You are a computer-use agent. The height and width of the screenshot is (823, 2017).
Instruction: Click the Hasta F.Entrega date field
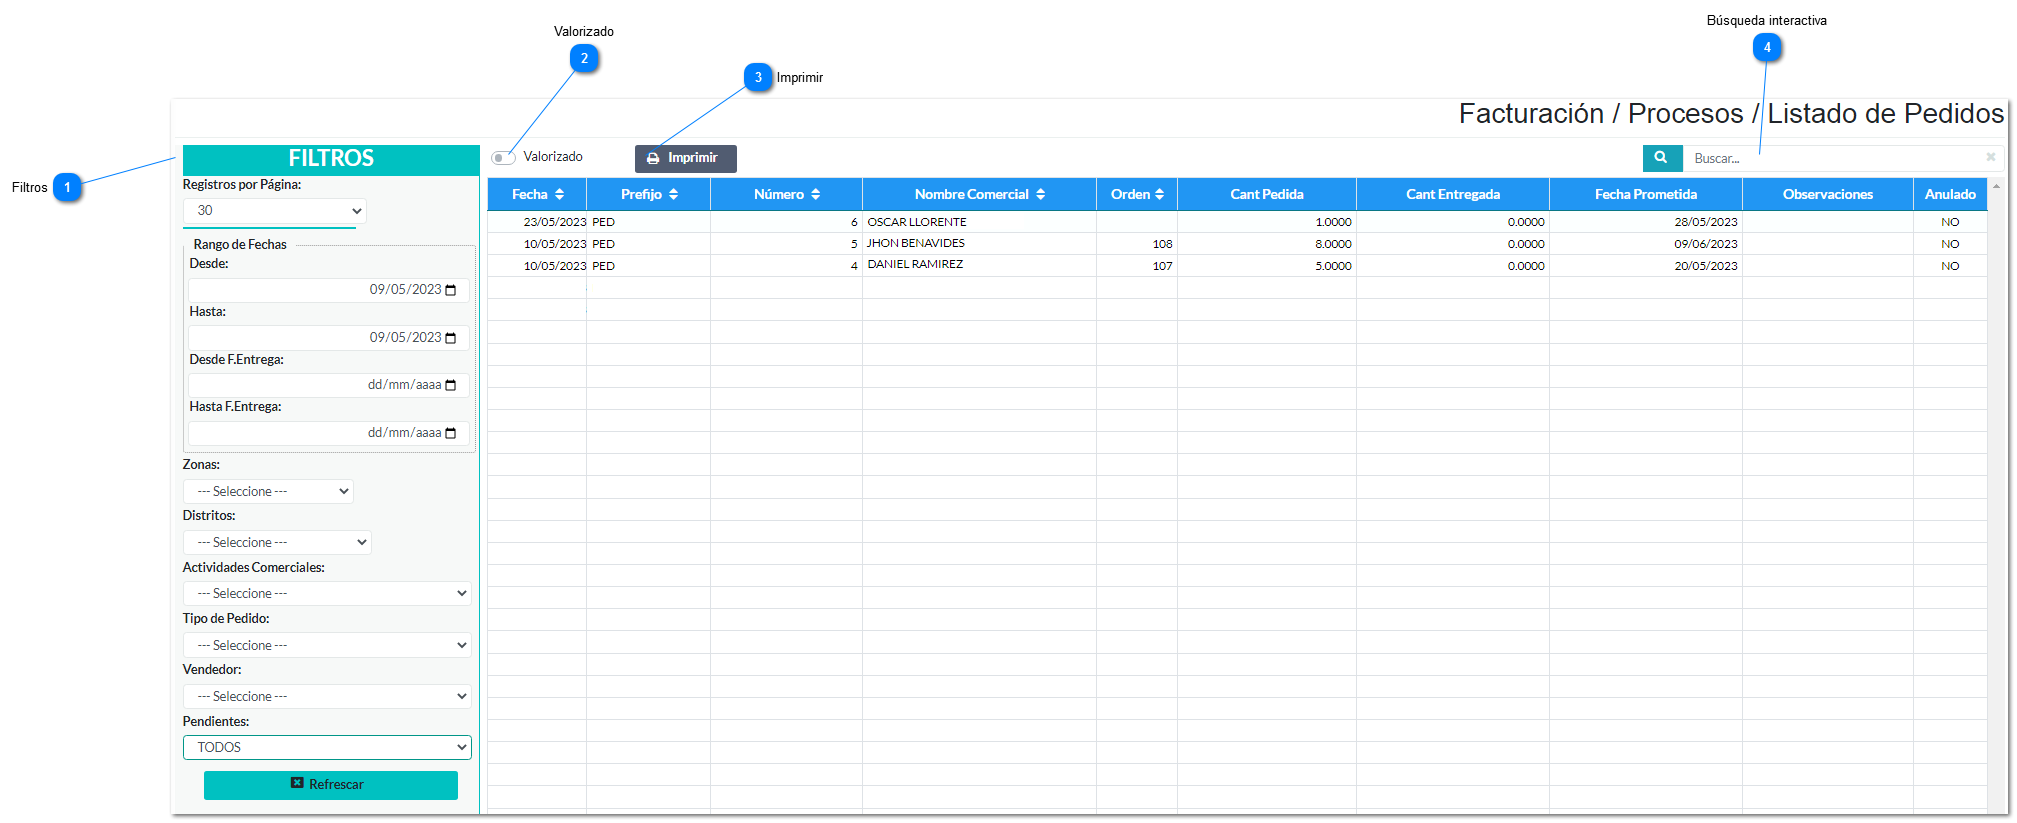tap(328, 433)
